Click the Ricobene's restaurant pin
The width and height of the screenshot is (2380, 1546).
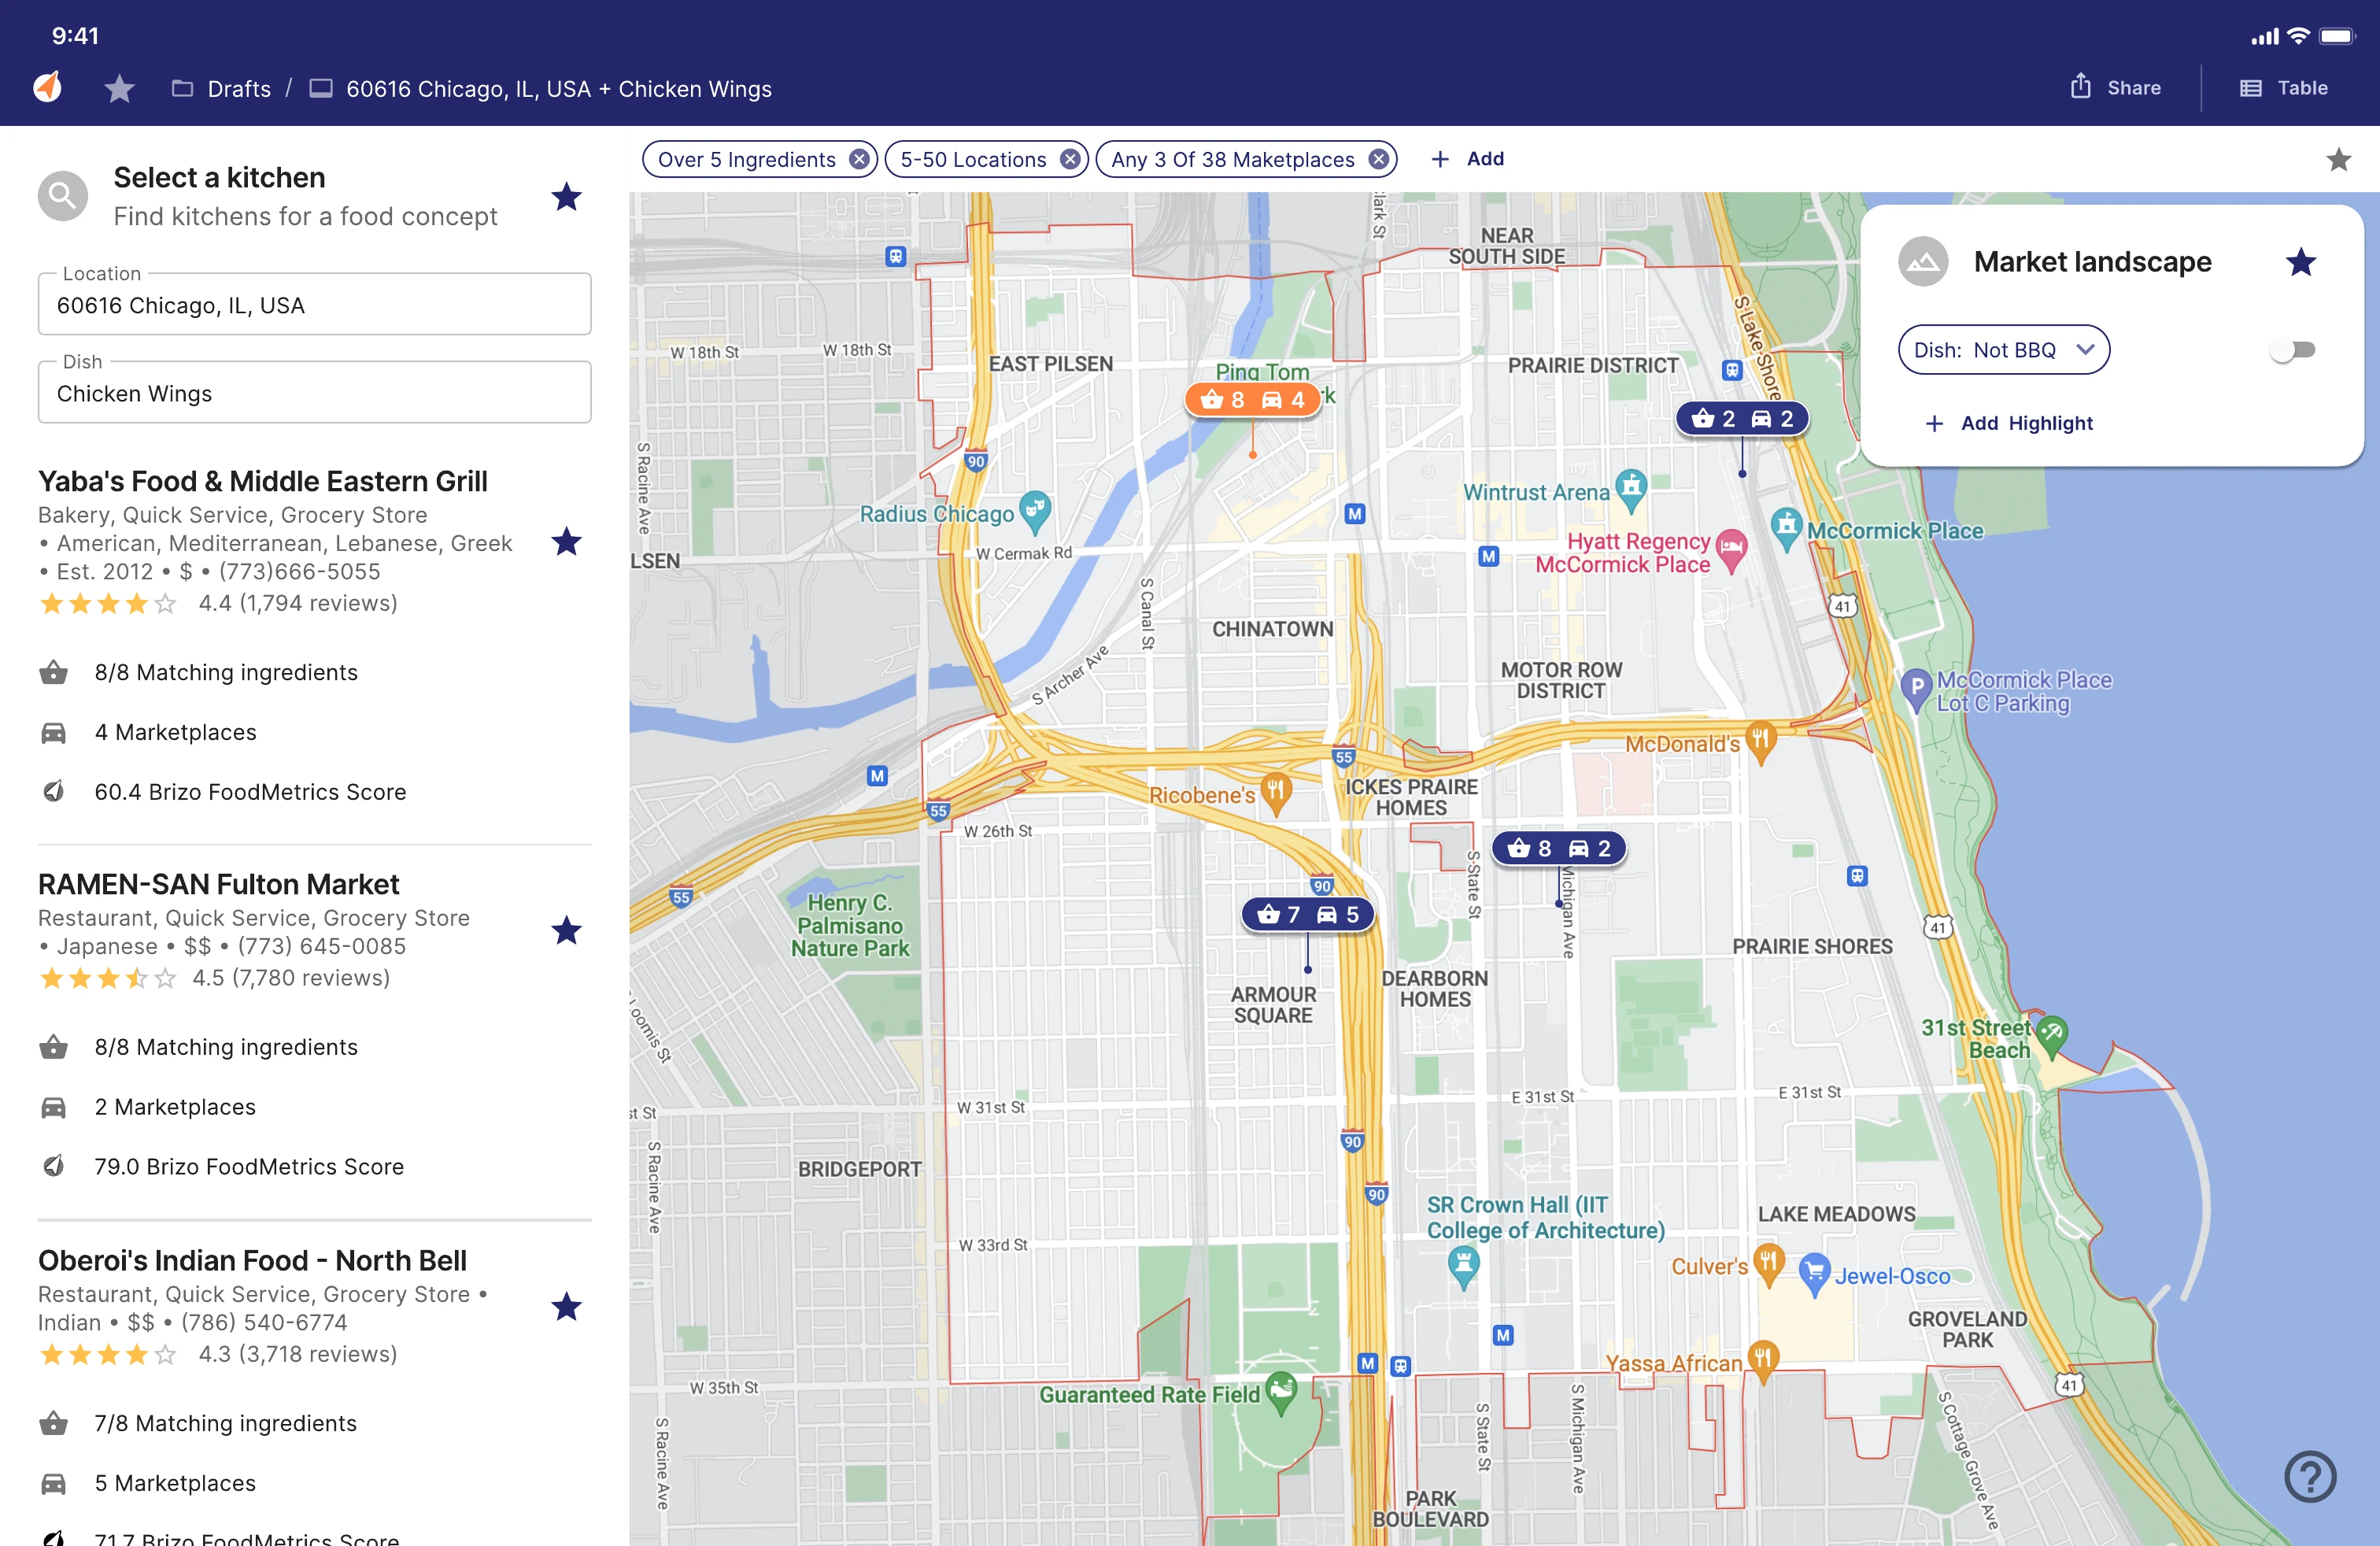coord(1276,793)
